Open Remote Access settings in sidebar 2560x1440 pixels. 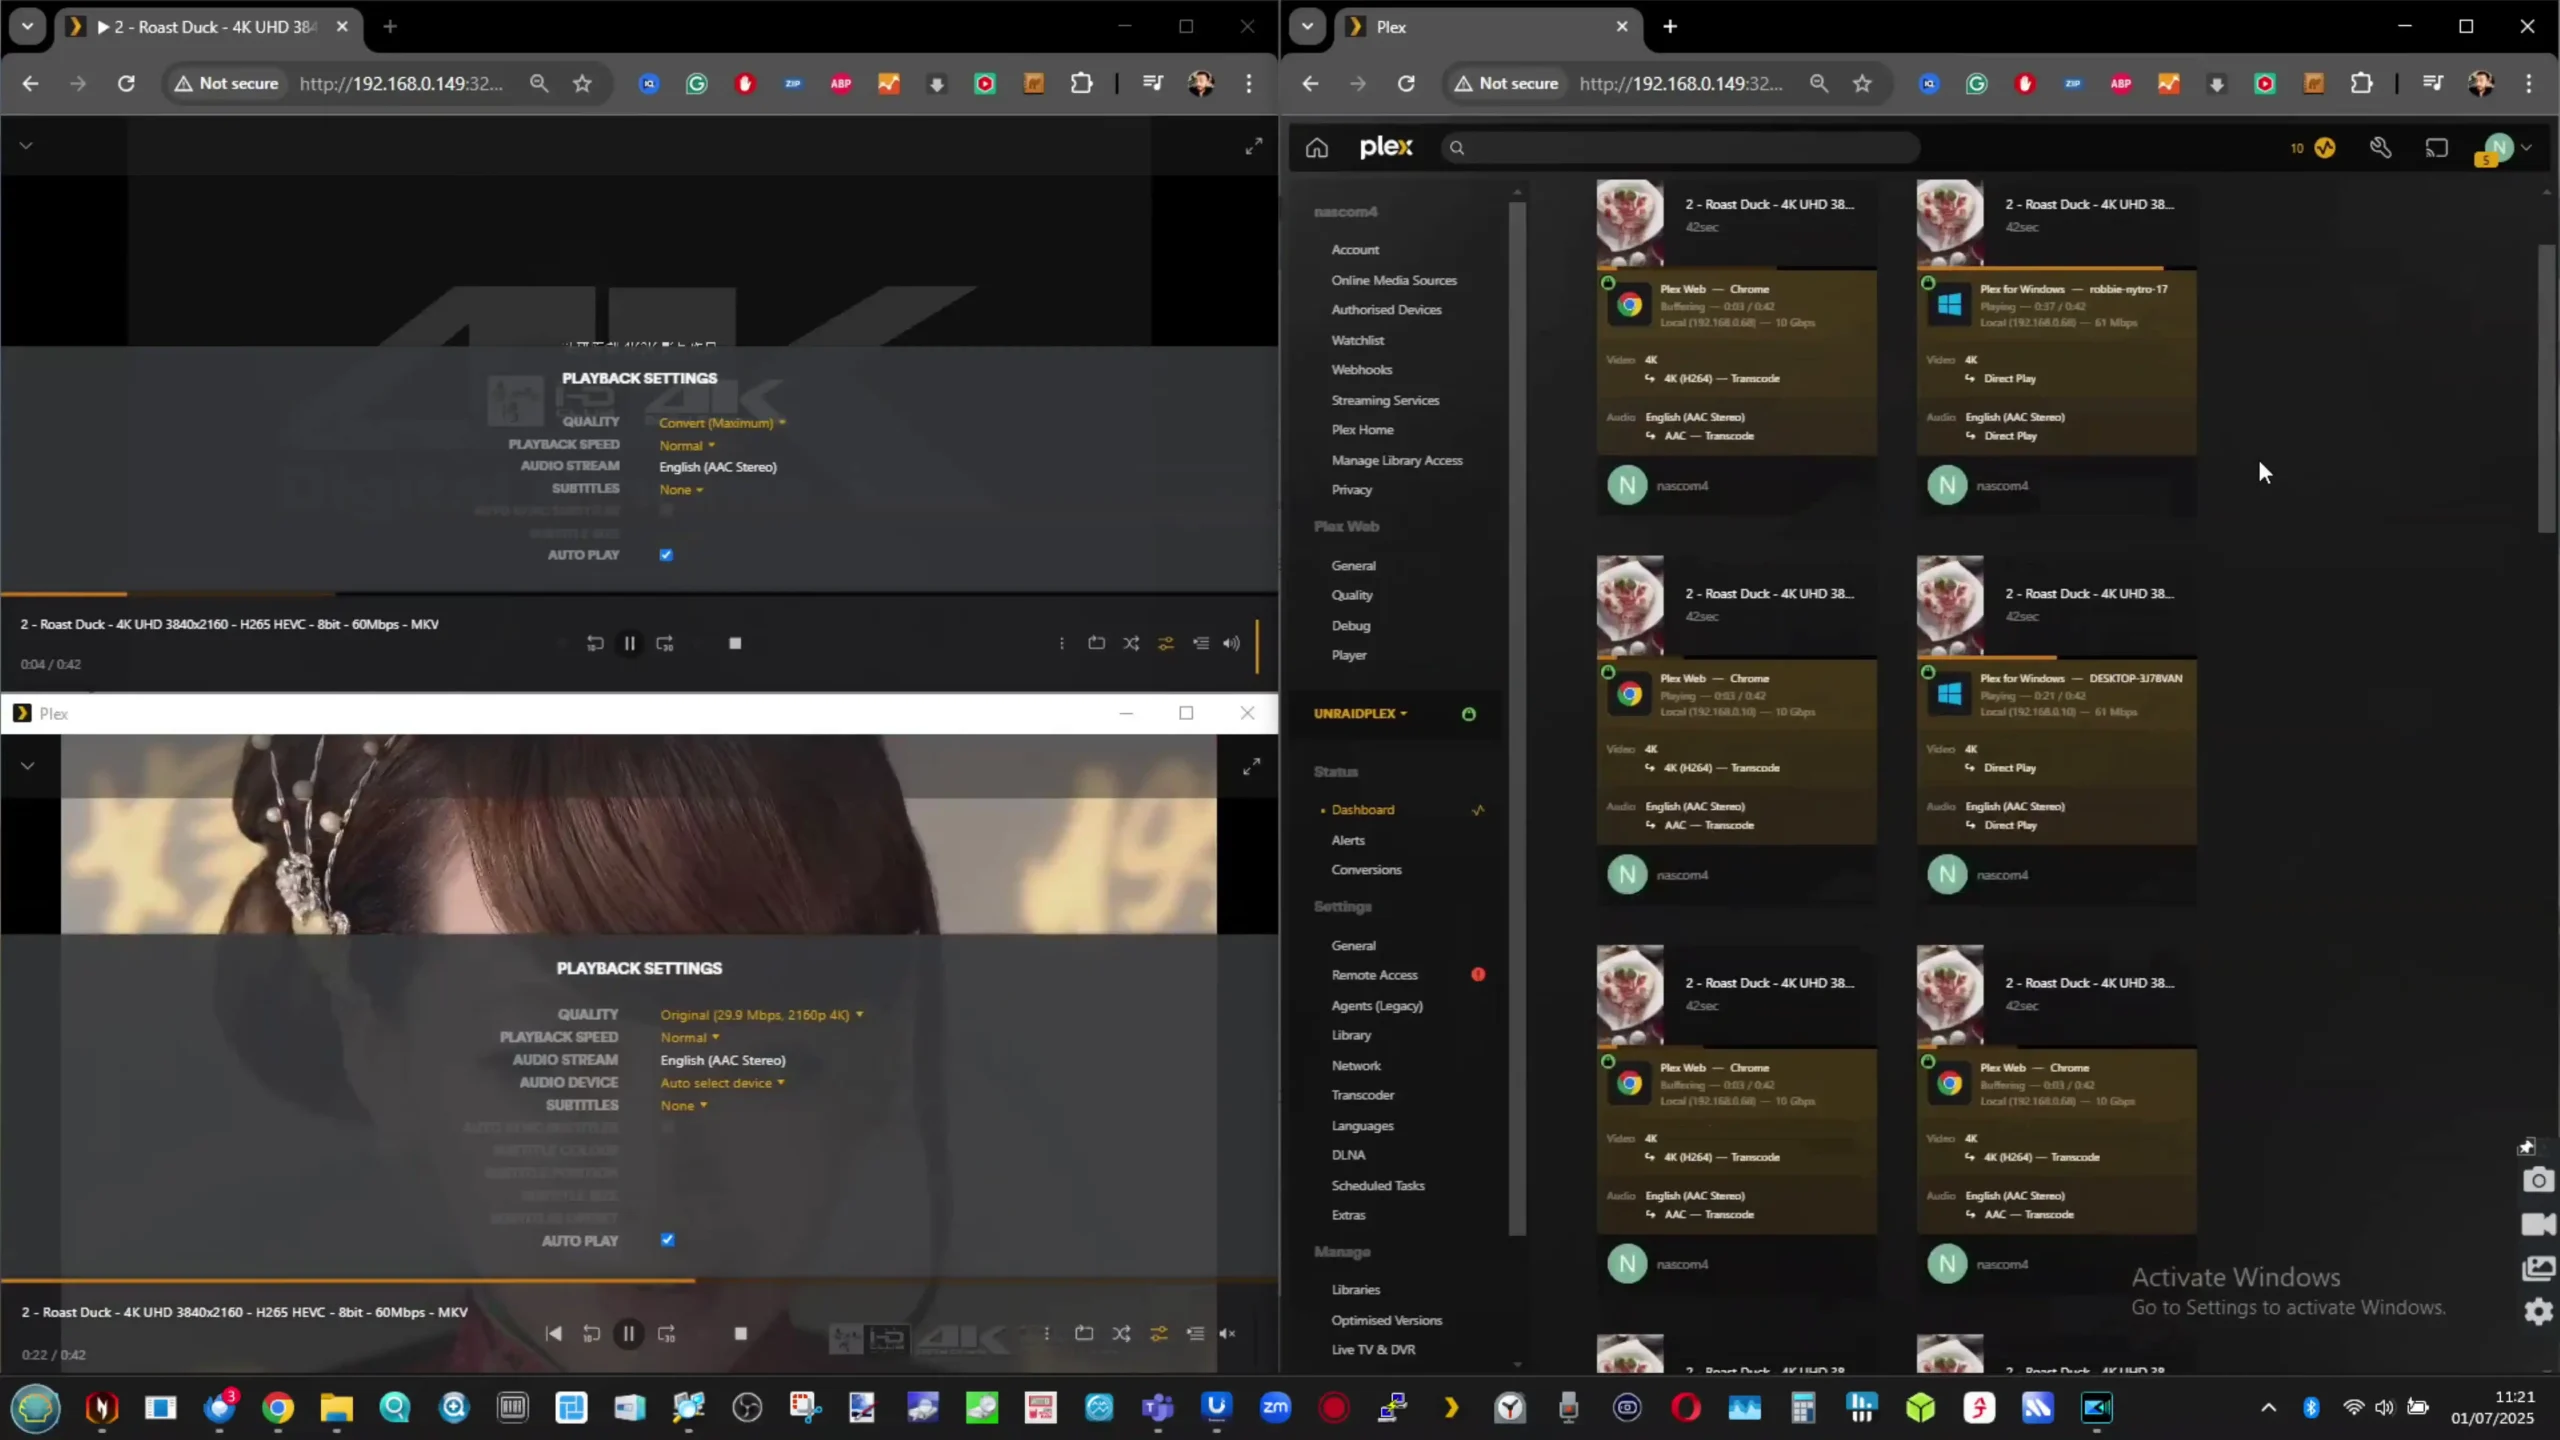(1374, 975)
